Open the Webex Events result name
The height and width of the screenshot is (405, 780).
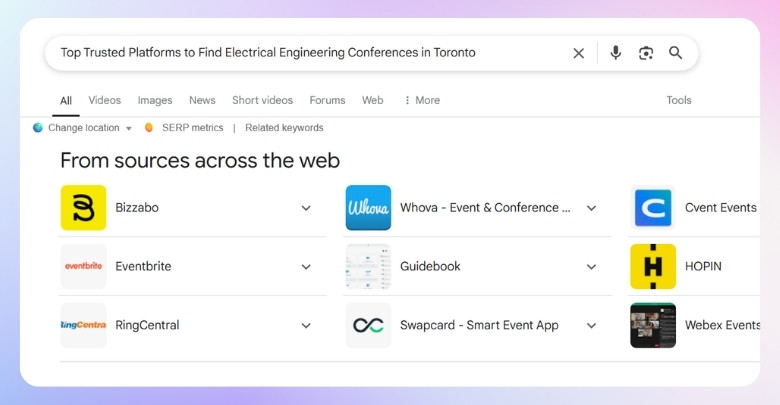point(722,325)
